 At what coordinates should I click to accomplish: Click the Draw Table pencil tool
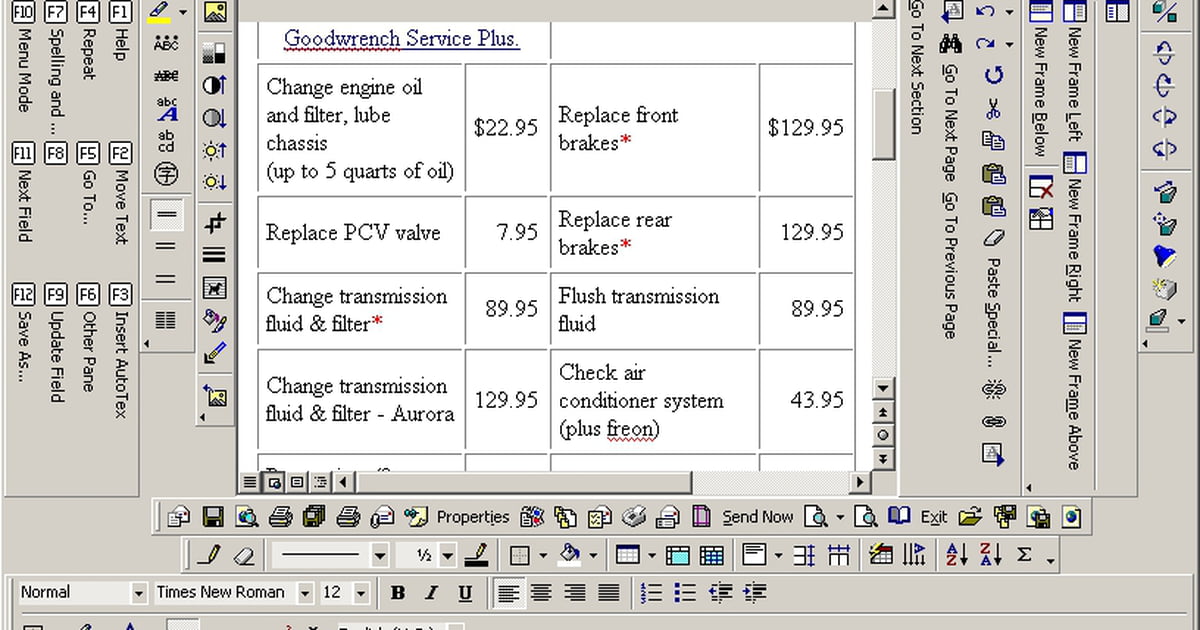click(210, 555)
